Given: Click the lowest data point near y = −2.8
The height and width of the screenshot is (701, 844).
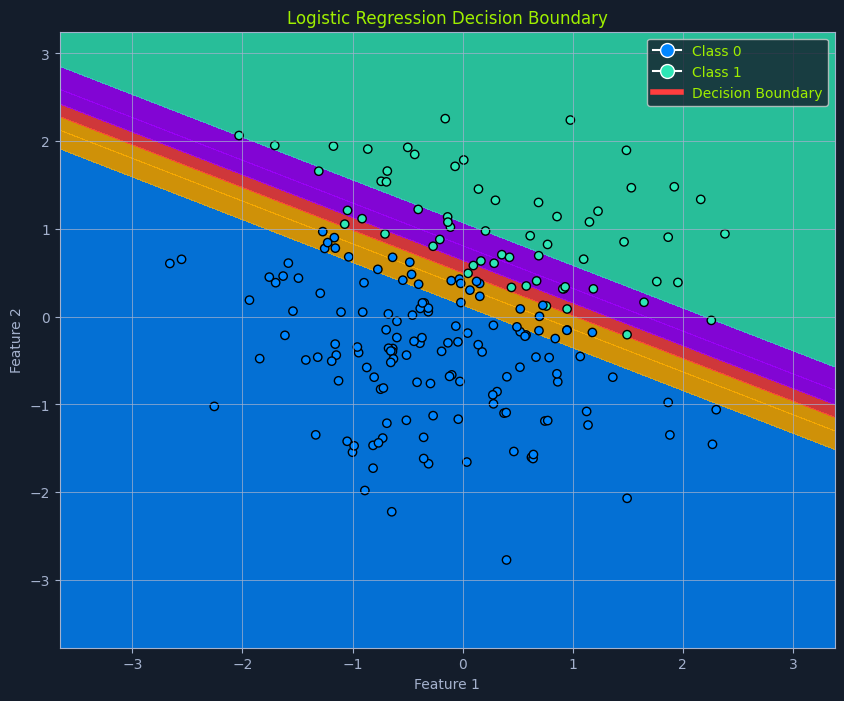Looking at the screenshot, I should (506, 560).
